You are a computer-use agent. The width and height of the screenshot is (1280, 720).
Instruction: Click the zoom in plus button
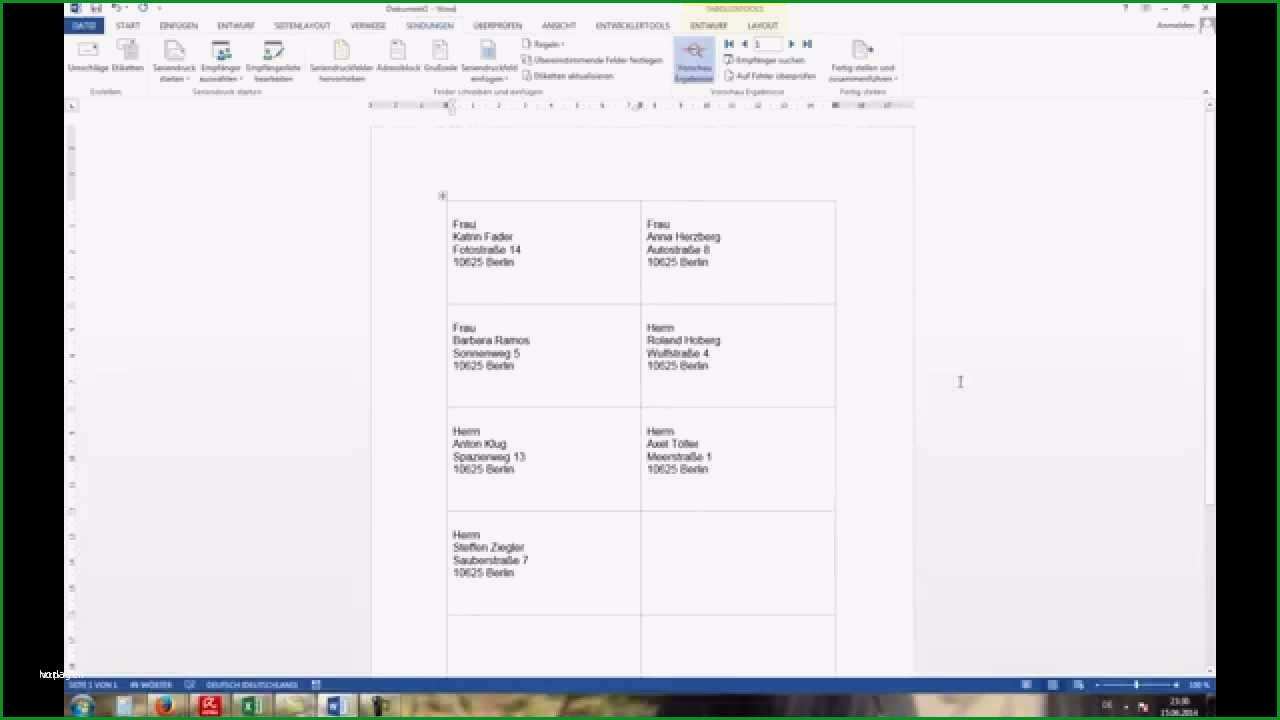click(x=1175, y=685)
